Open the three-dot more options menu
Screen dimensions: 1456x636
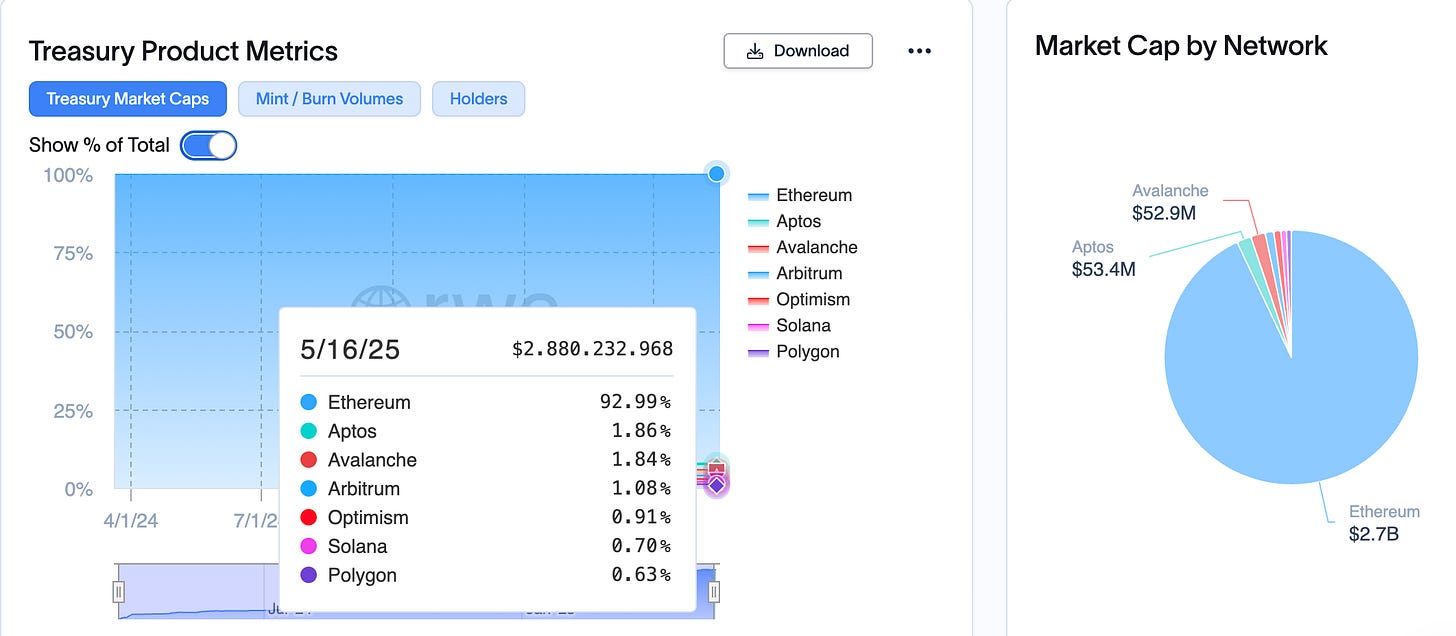[920, 51]
